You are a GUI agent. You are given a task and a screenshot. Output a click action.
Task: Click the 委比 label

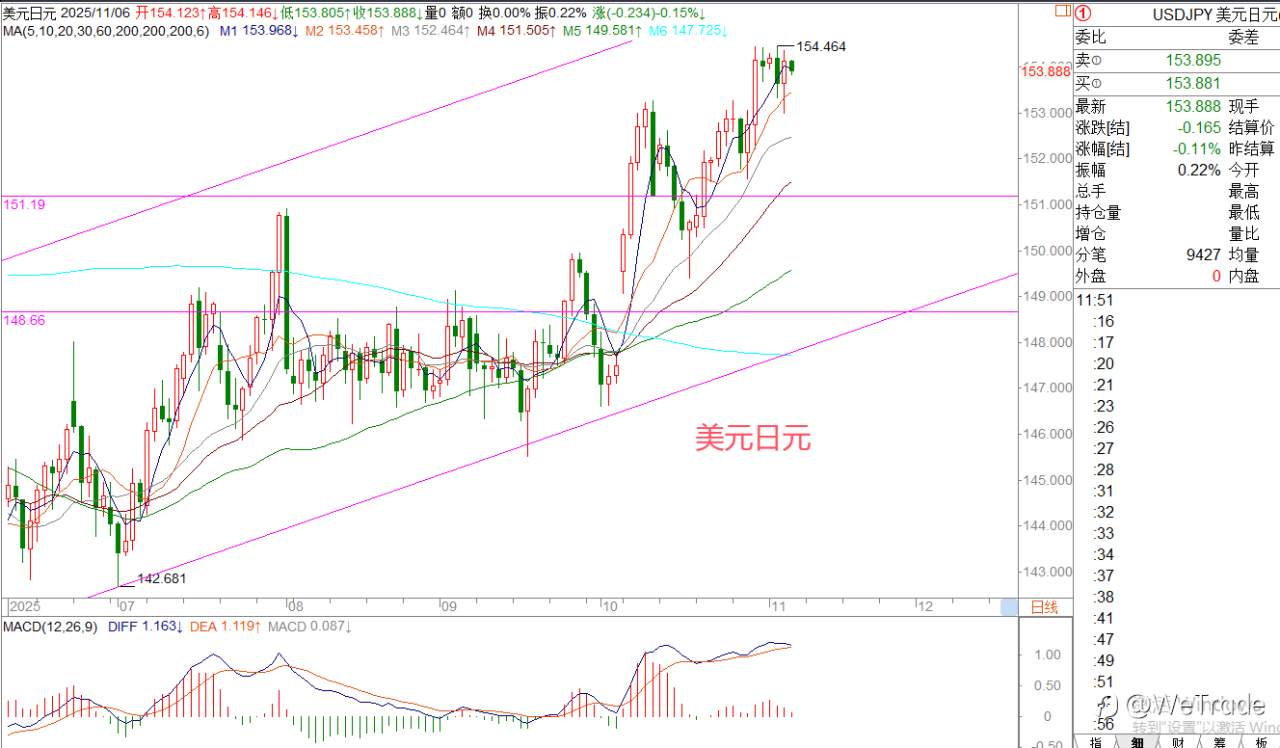(1091, 38)
